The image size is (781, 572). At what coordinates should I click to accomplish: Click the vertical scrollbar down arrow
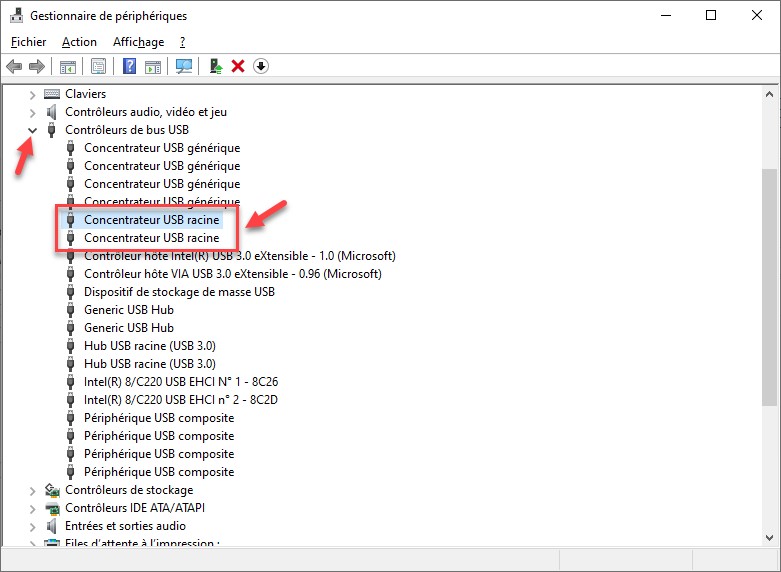(x=769, y=537)
